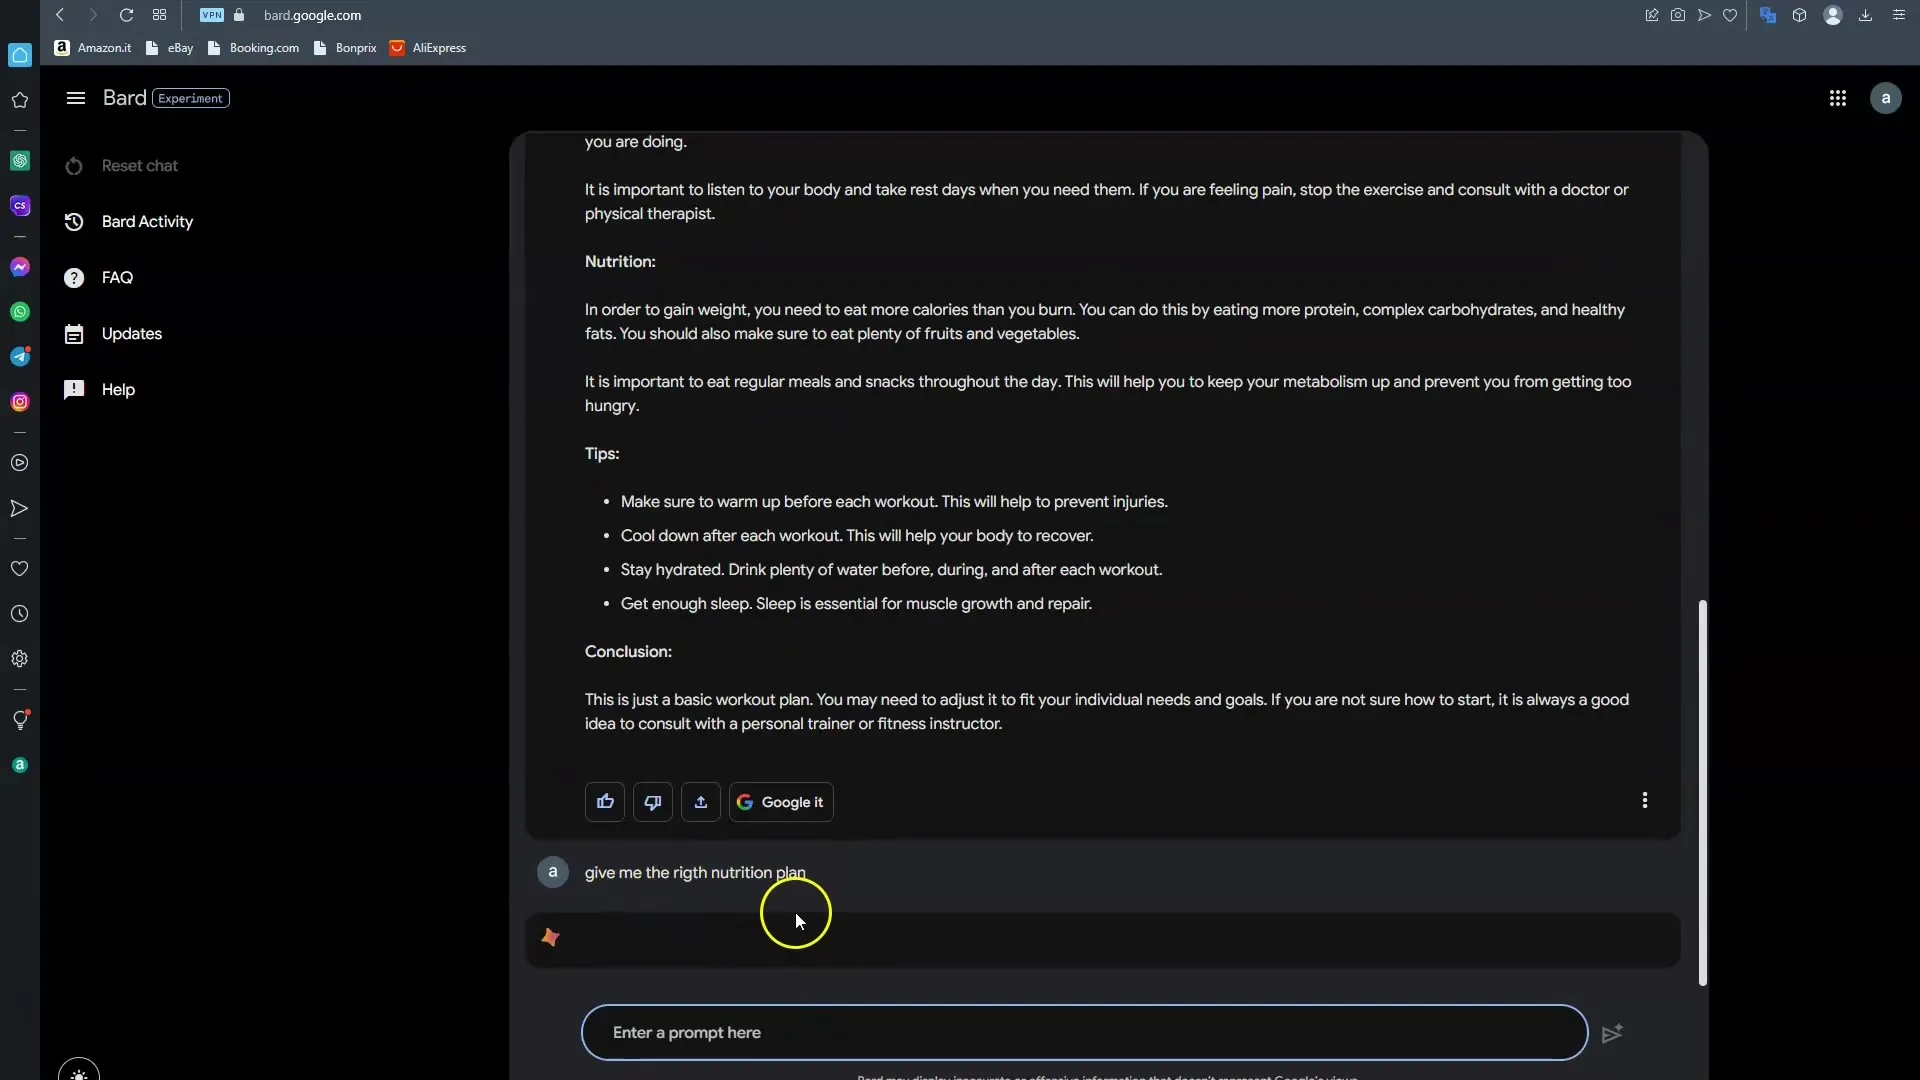Click the Bard Activity icon
The image size is (1920, 1080).
point(74,220)
